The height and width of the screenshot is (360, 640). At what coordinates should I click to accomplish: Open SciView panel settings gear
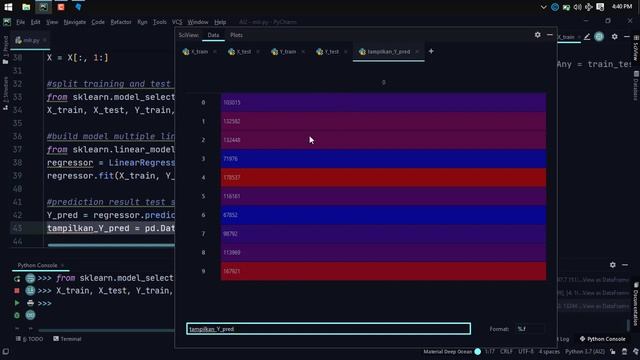click(x=538, y=35)
